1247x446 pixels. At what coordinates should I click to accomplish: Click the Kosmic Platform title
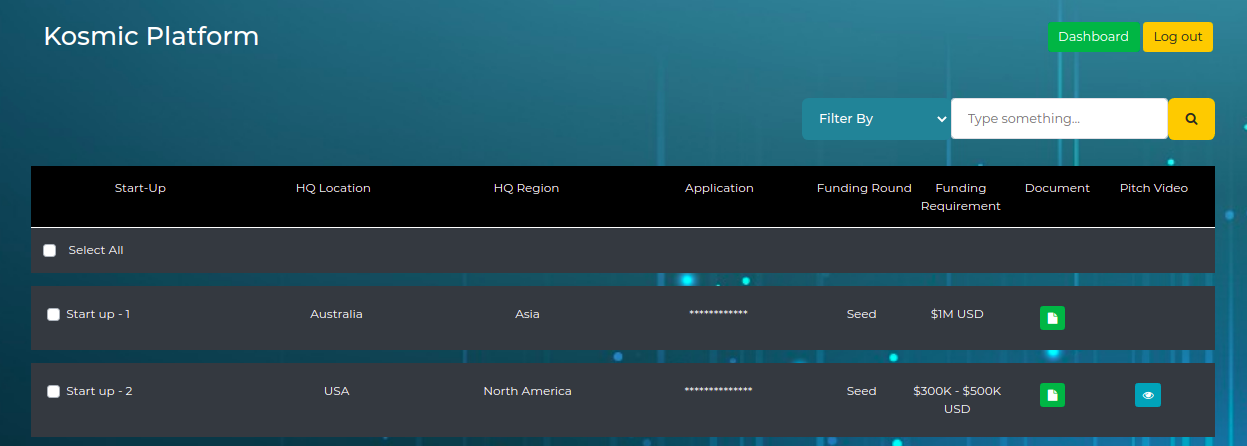[x=151, y=36]
